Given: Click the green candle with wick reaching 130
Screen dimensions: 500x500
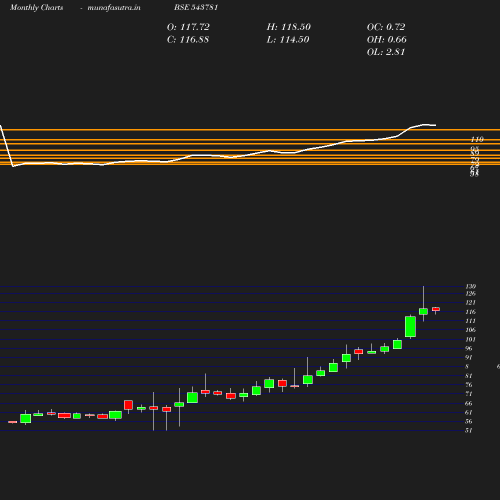Looking at the screenshot, I should [423, 311].
